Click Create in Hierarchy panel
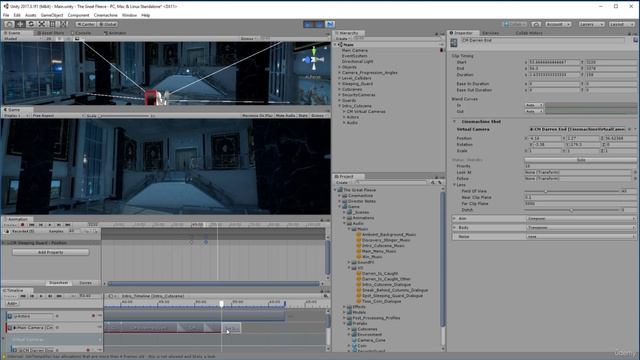This screenshot has width=640, height=360. (x=342, y=39)
